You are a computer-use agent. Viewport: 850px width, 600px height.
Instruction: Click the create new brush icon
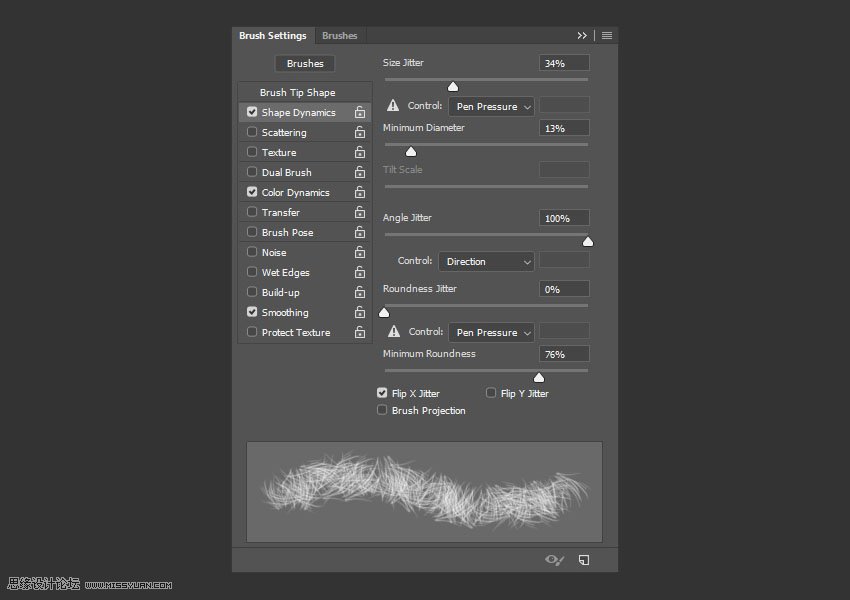click(x=584, y=560)
